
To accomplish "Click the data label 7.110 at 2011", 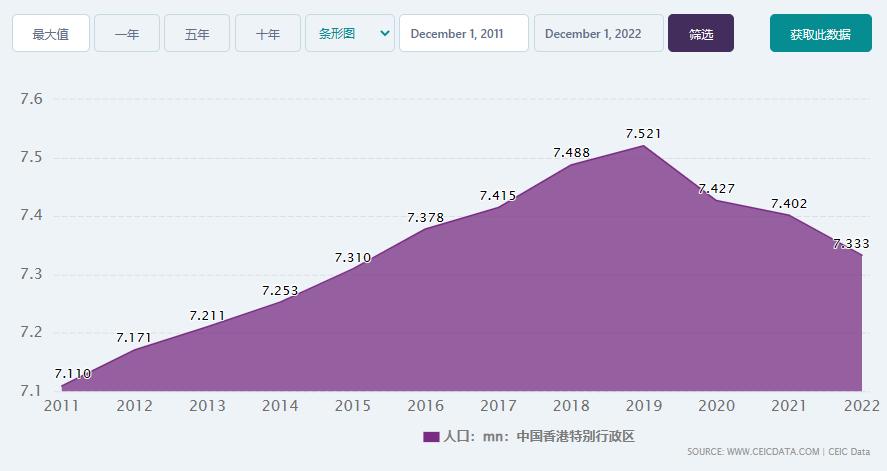I will coord(73,374).
